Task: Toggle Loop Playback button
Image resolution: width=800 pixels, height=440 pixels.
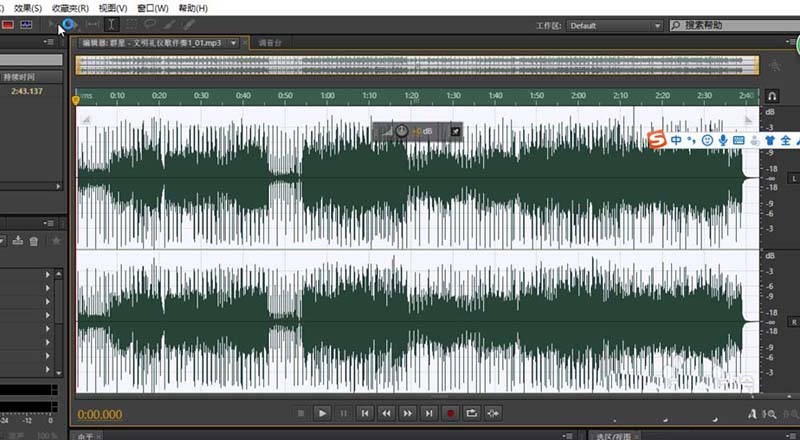Action: click(x=472, y=412)
